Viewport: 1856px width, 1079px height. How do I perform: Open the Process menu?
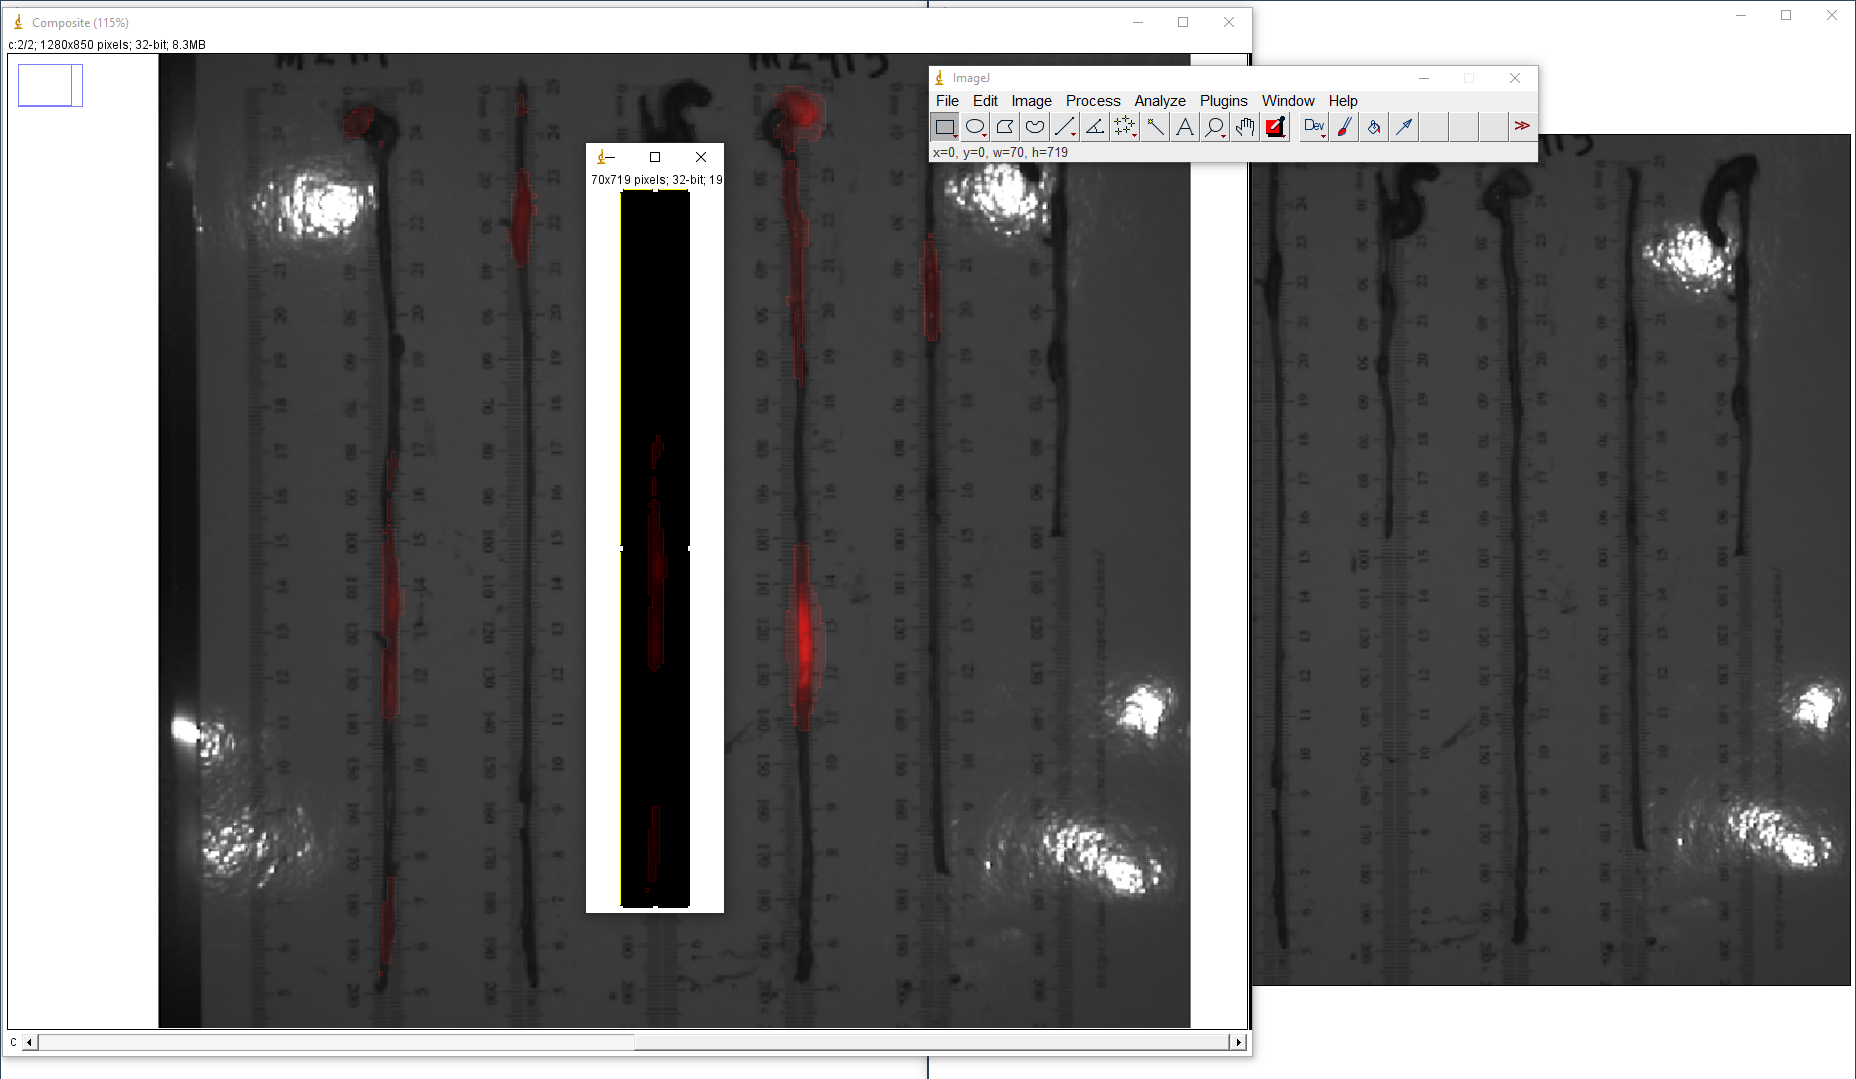click(x=1093, y=101)
